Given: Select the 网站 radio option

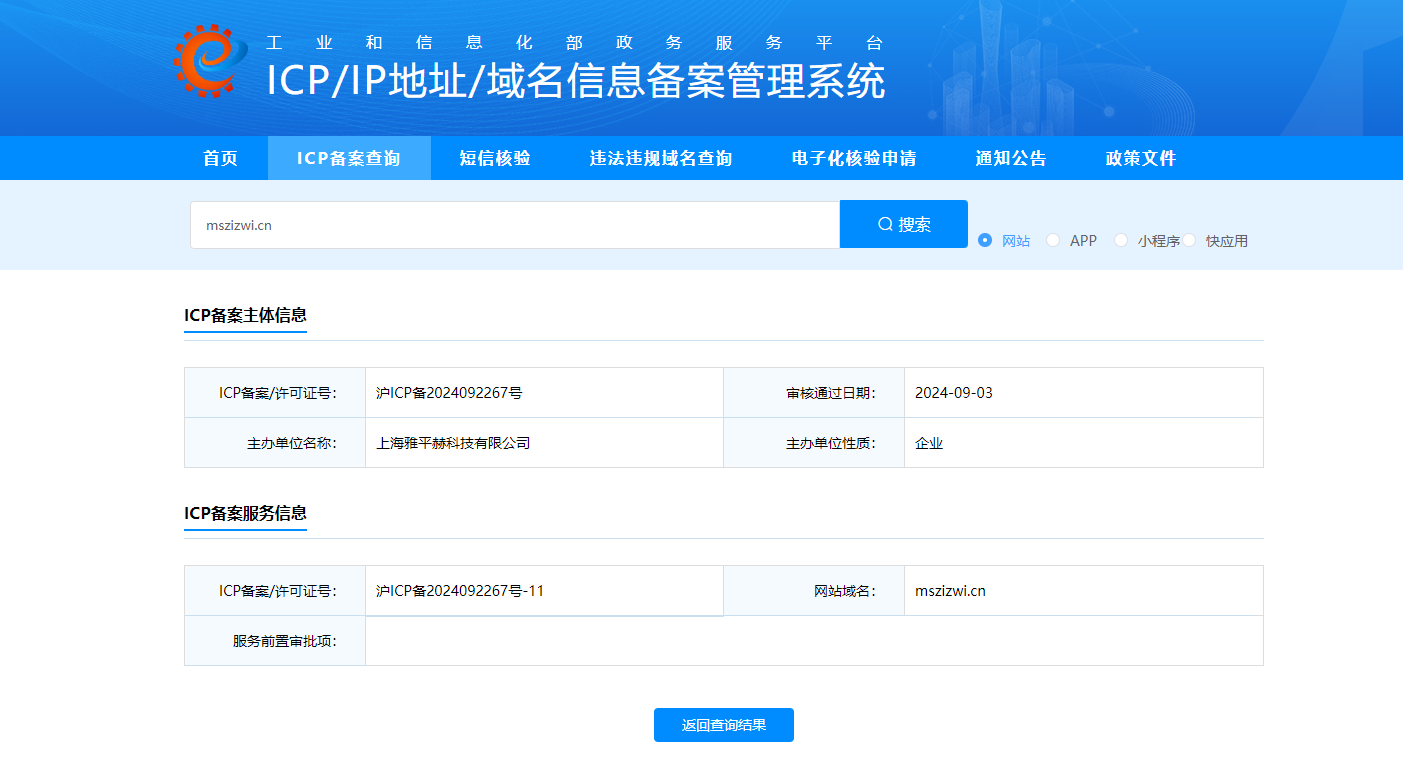Looking at the screenshot, I should (985, 240).
